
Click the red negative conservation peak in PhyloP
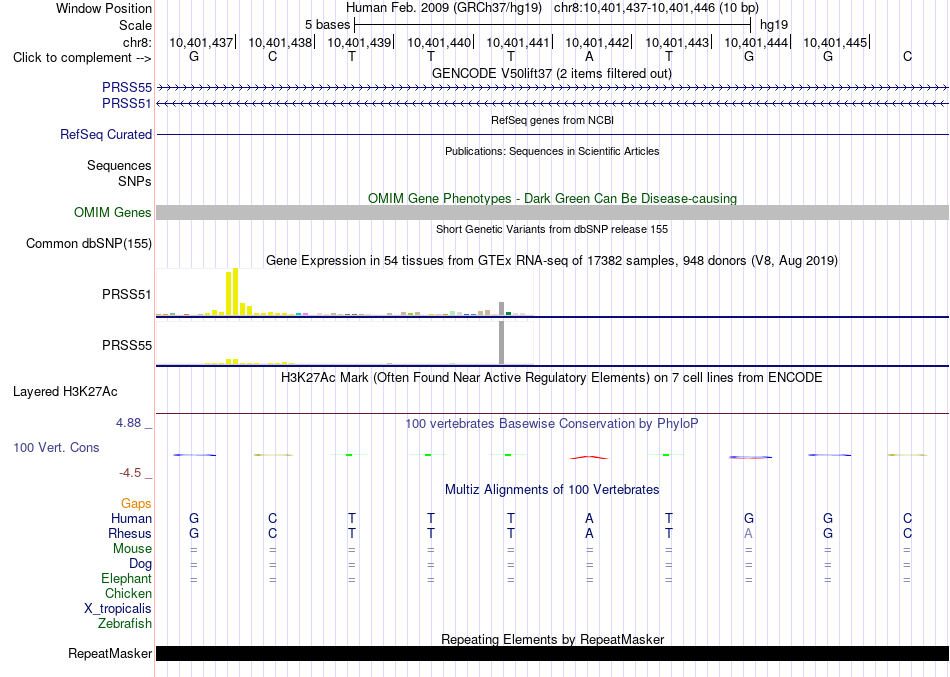coord(589,457)
